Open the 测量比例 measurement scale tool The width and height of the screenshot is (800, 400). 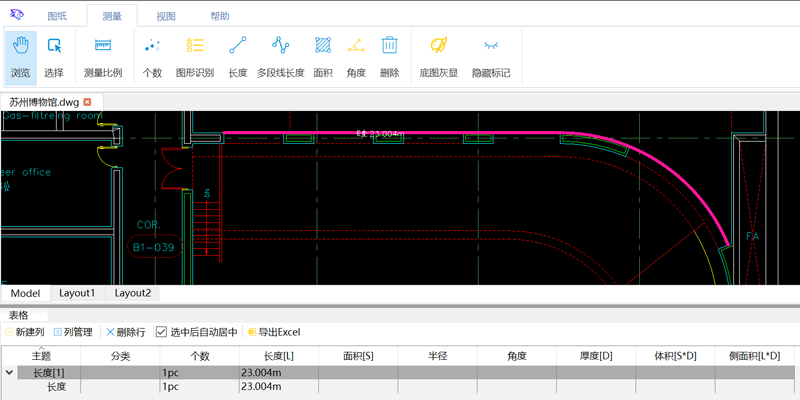(102, 56)
